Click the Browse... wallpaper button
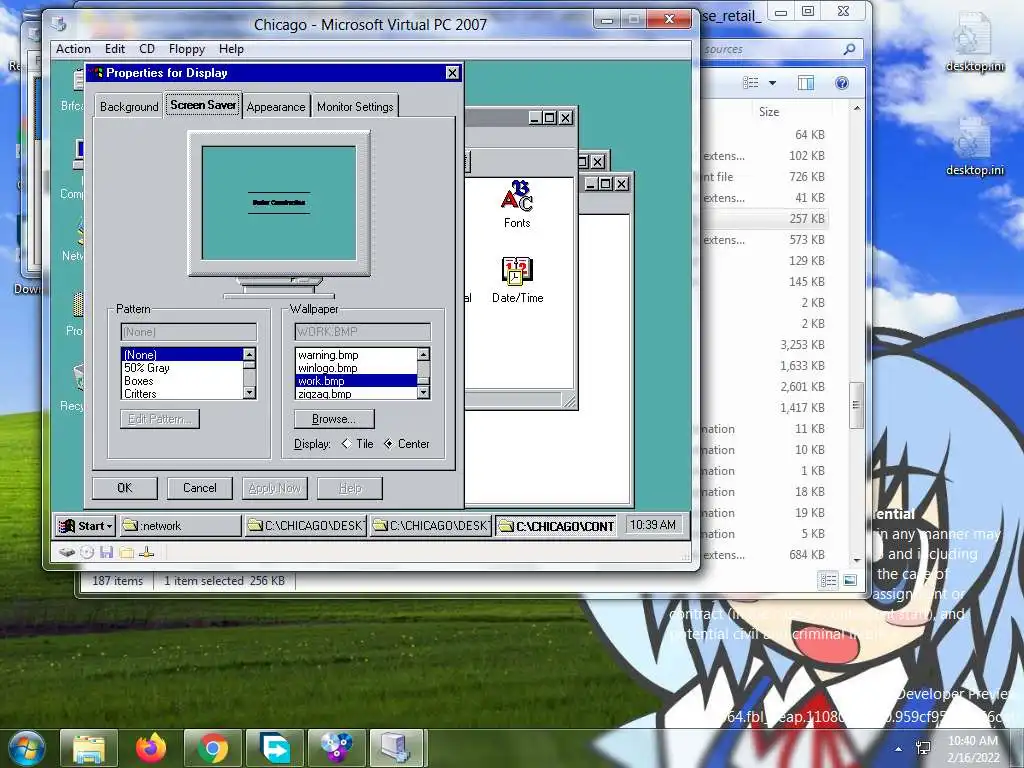Image resolution: width=1024 pixels, height=768 pixels. 334,419
